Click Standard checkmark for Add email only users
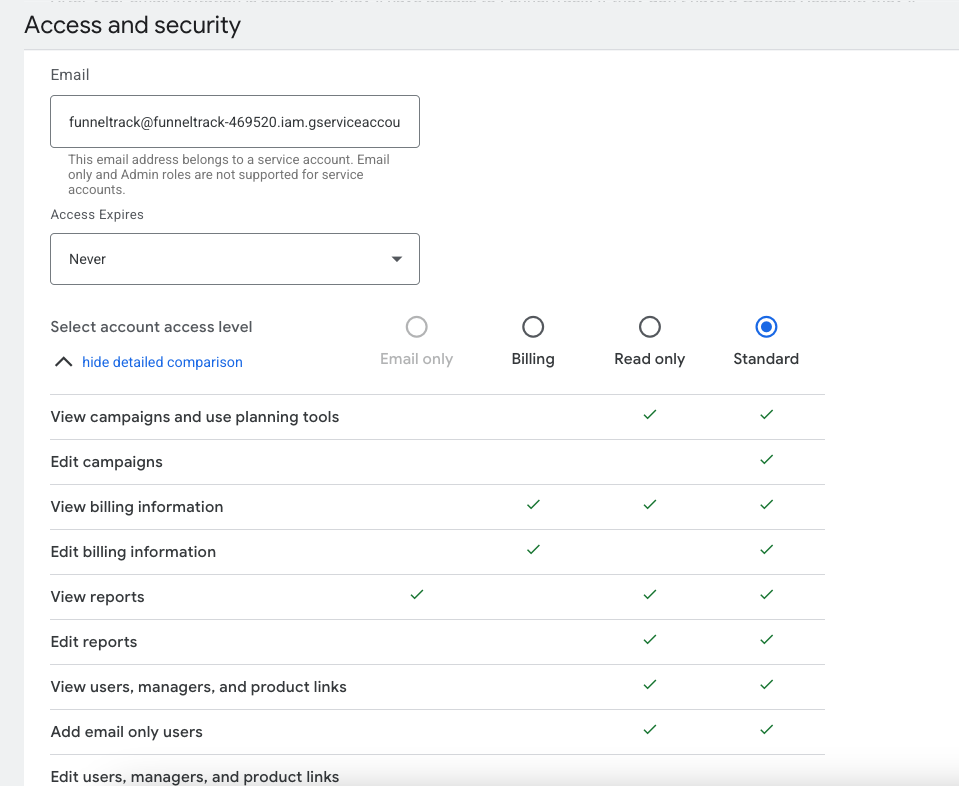Viewport: 959px width, 786px height. 766,729
